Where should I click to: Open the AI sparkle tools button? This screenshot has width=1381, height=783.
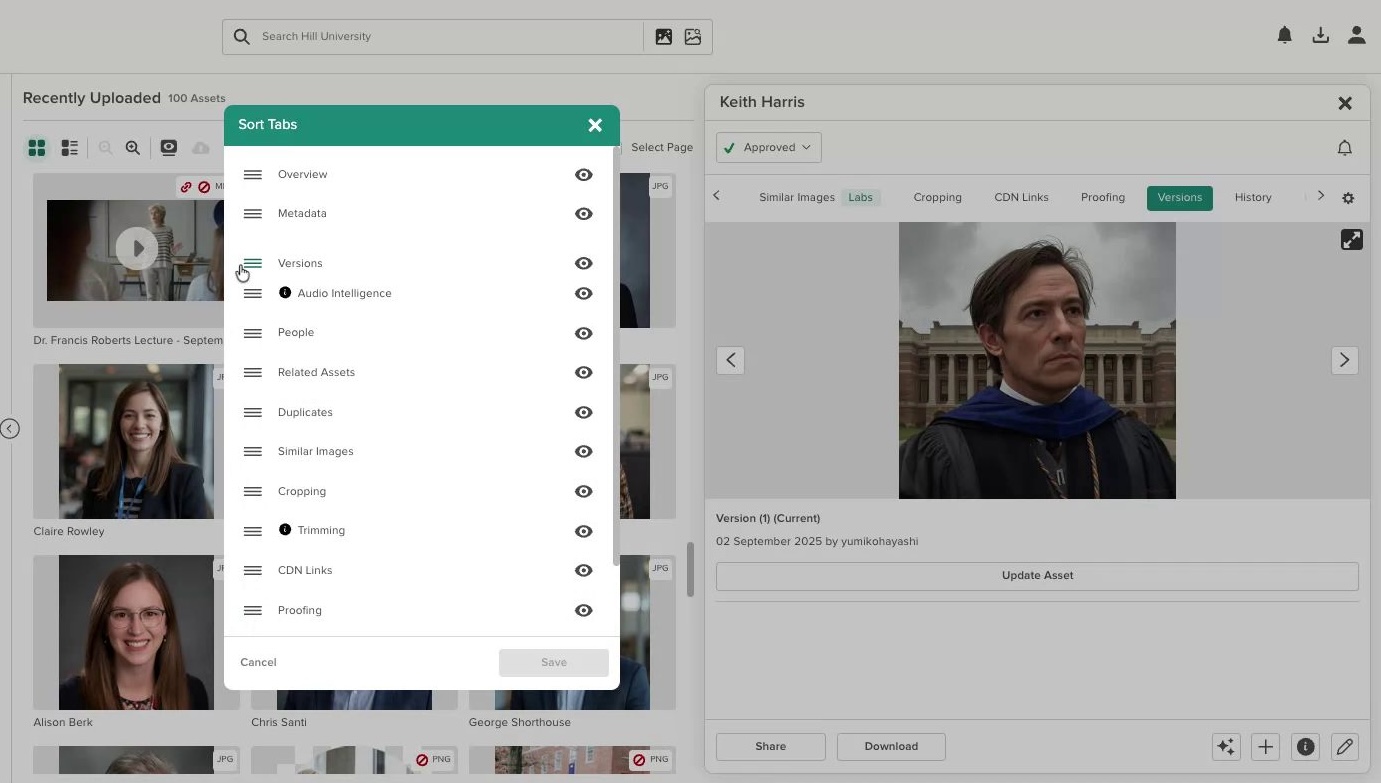click(x=1226, y=747)
